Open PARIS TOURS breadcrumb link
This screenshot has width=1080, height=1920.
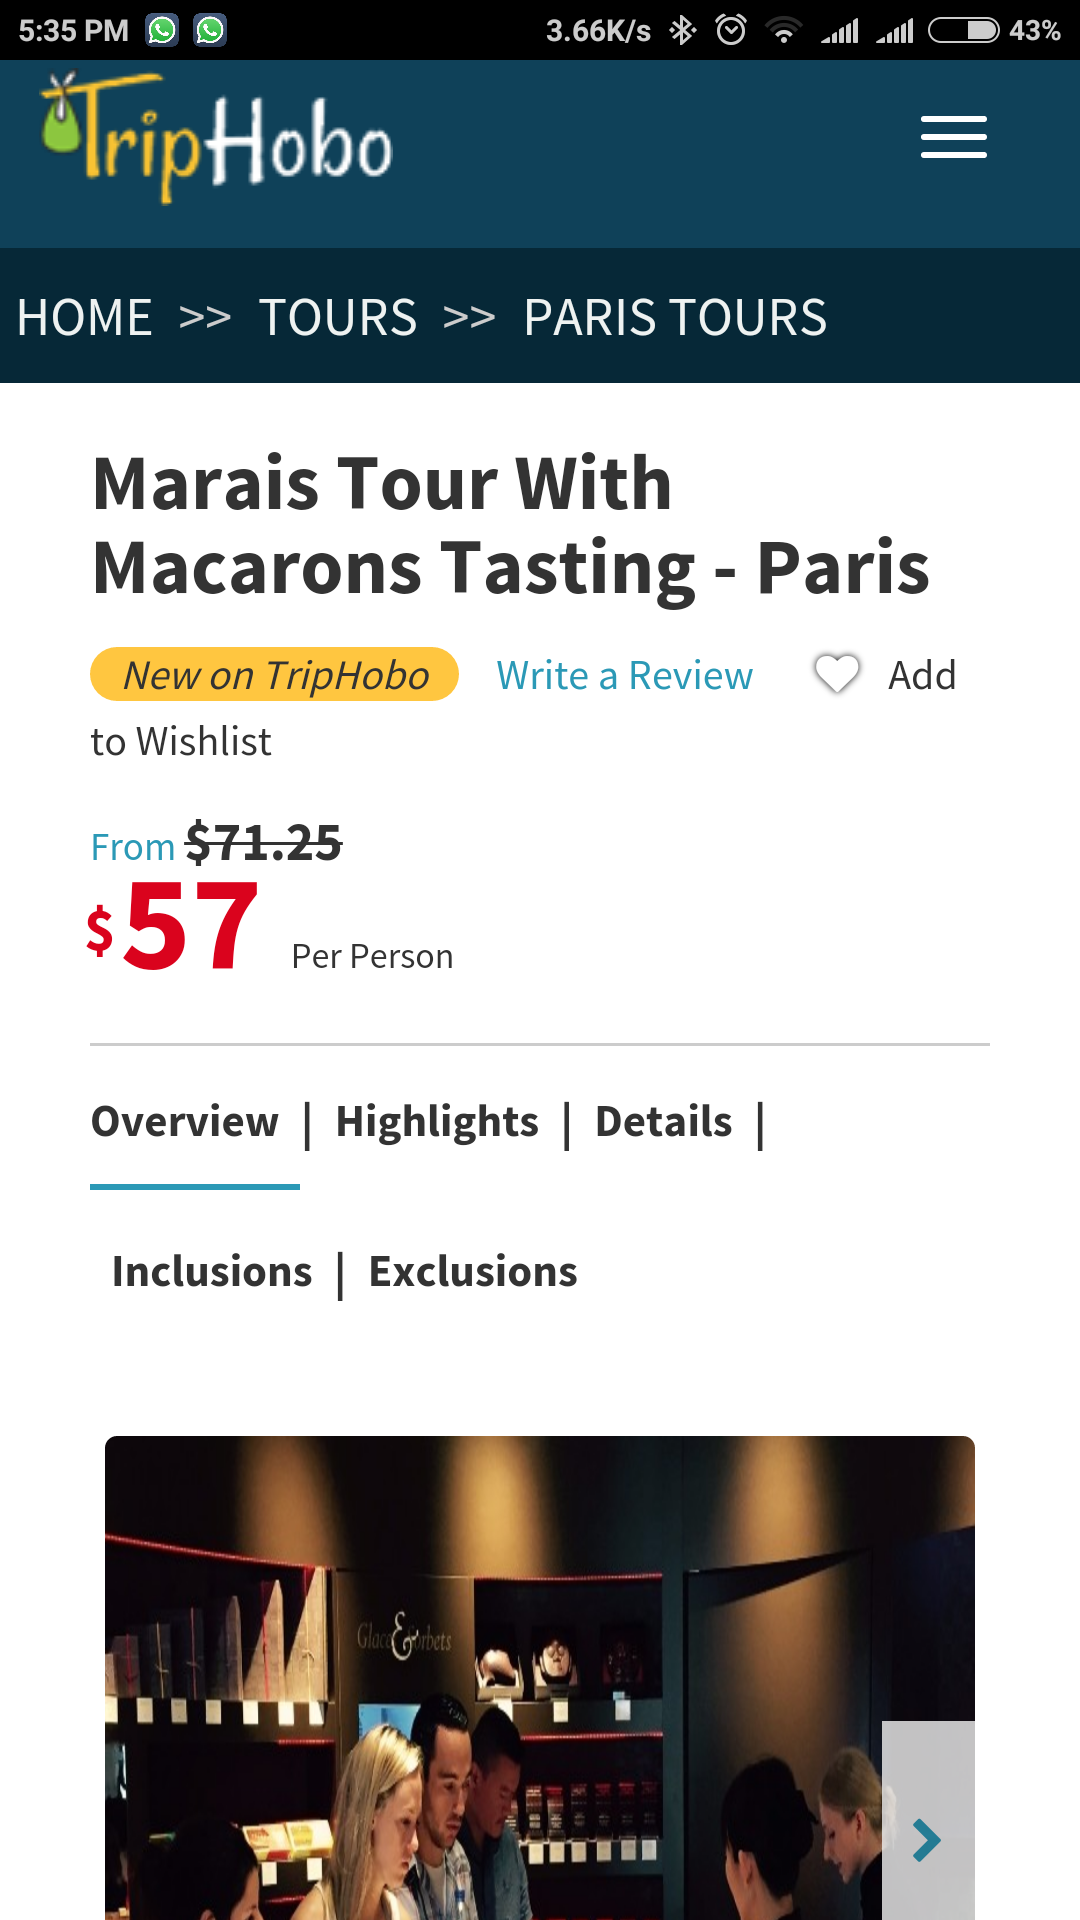pos(675,318)
